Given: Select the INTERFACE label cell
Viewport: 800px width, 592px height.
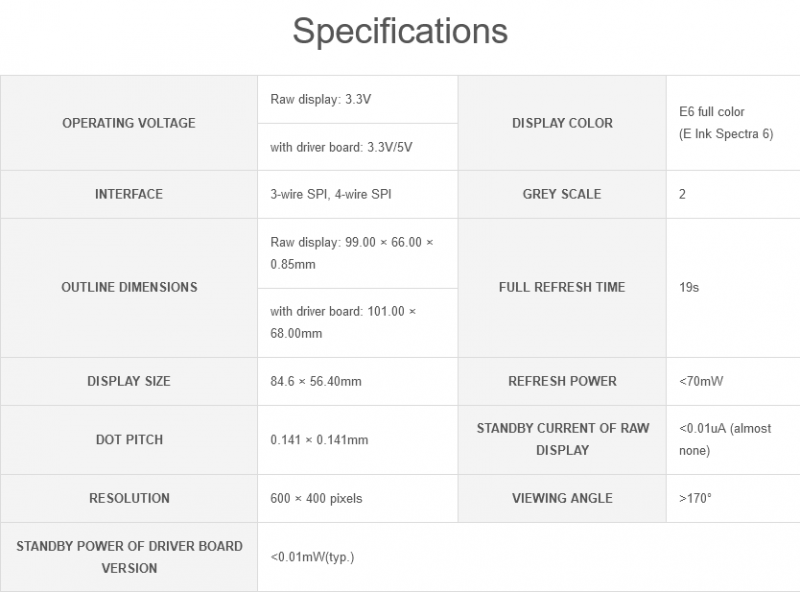Looking at the screenshot, I should (129, 194).
